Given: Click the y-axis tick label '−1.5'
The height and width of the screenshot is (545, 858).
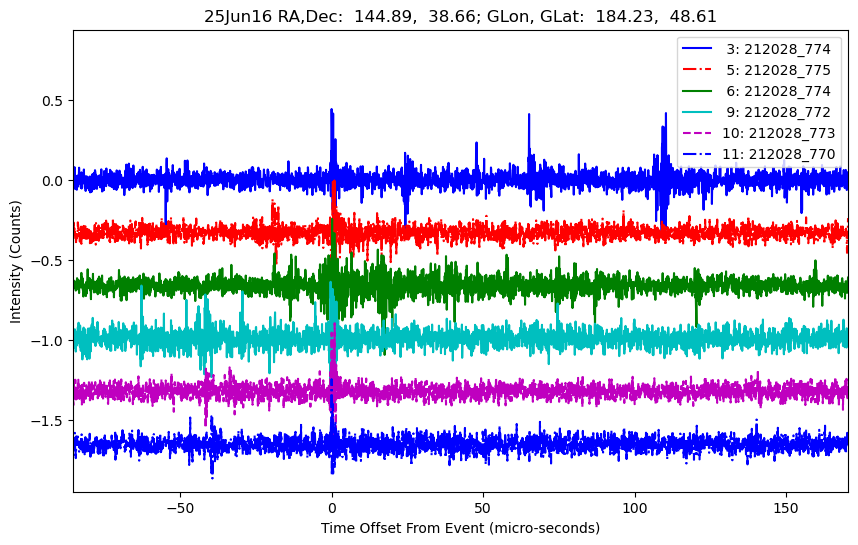Looking at the screenshot, I should tap(48, 421).
